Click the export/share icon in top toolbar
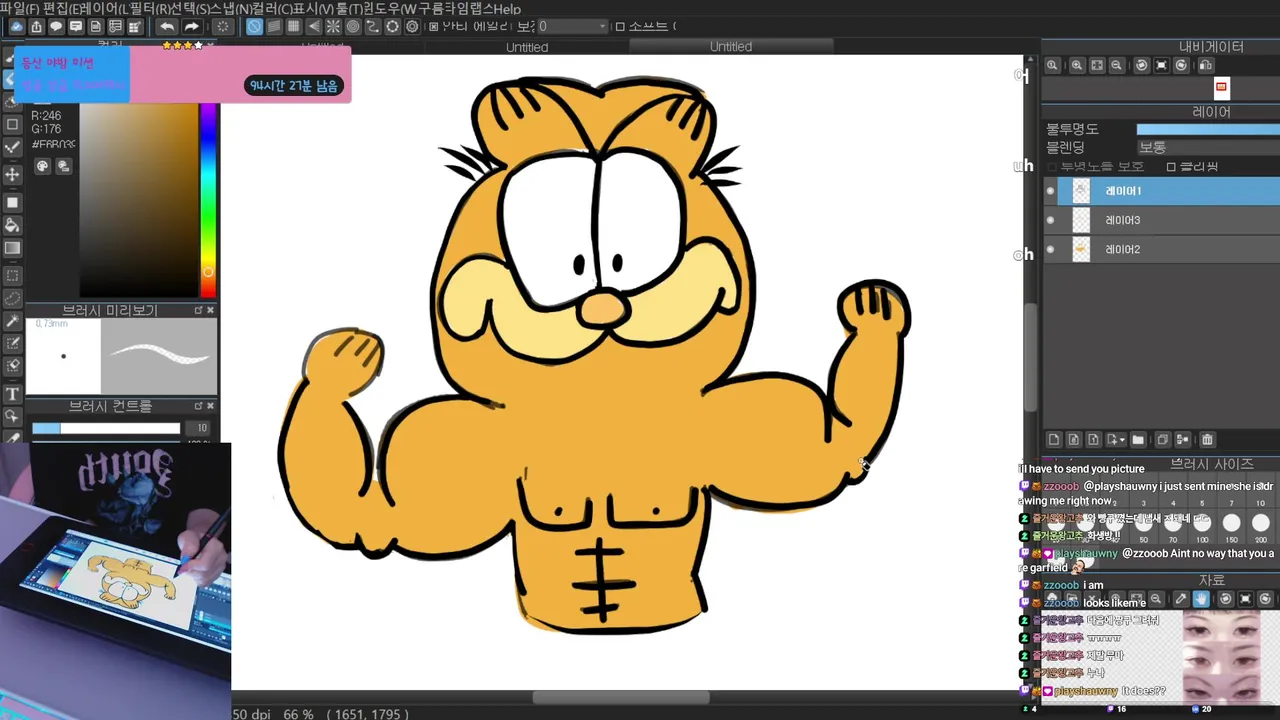Image resolution: width=1280 pixels, height=720 pixels. coord(37,27)
